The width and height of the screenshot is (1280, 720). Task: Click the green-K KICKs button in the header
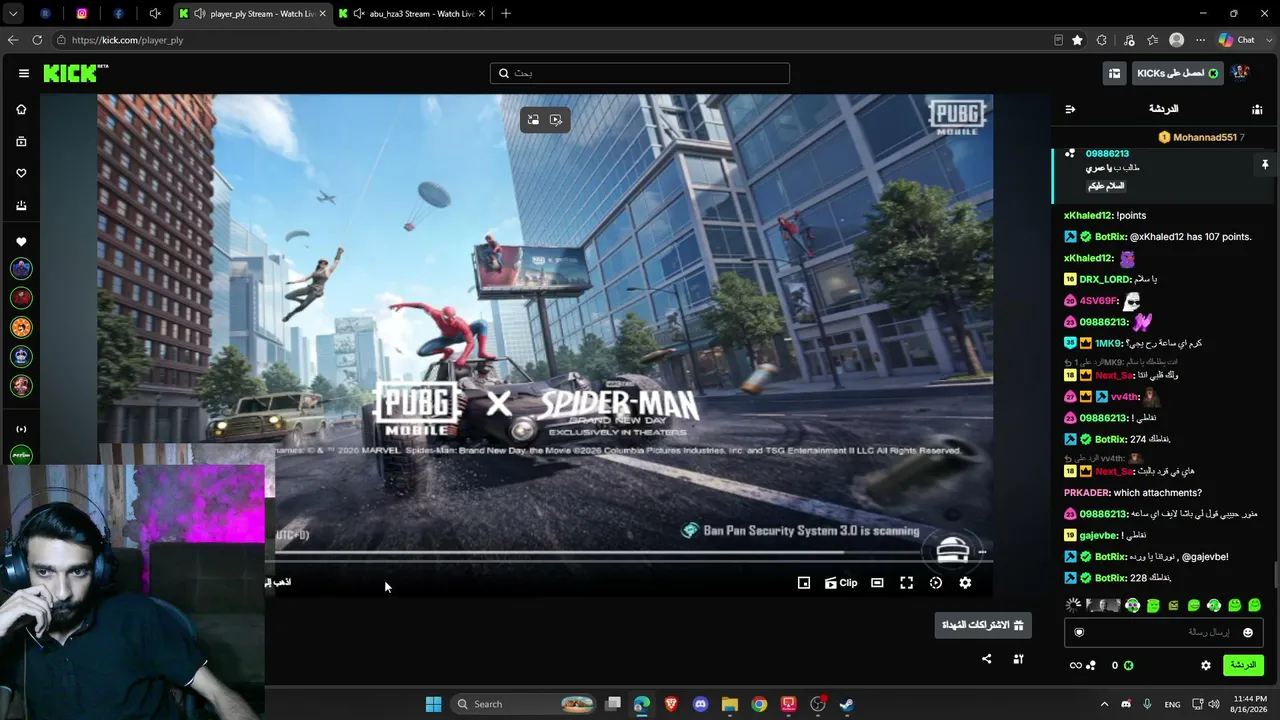pyautogui.click(x=1178, y=73)
